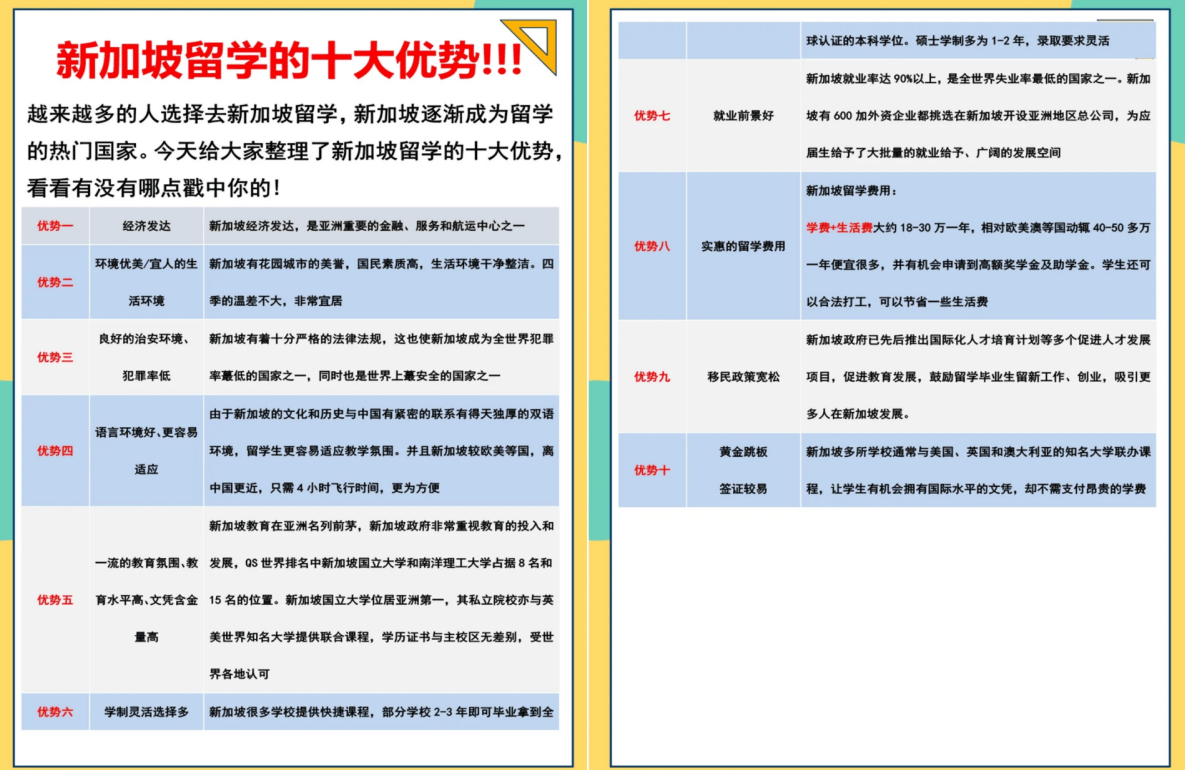
Task: Click the 环境优美/宜人的生活环境 cell
Action: (x=146, y=282)
